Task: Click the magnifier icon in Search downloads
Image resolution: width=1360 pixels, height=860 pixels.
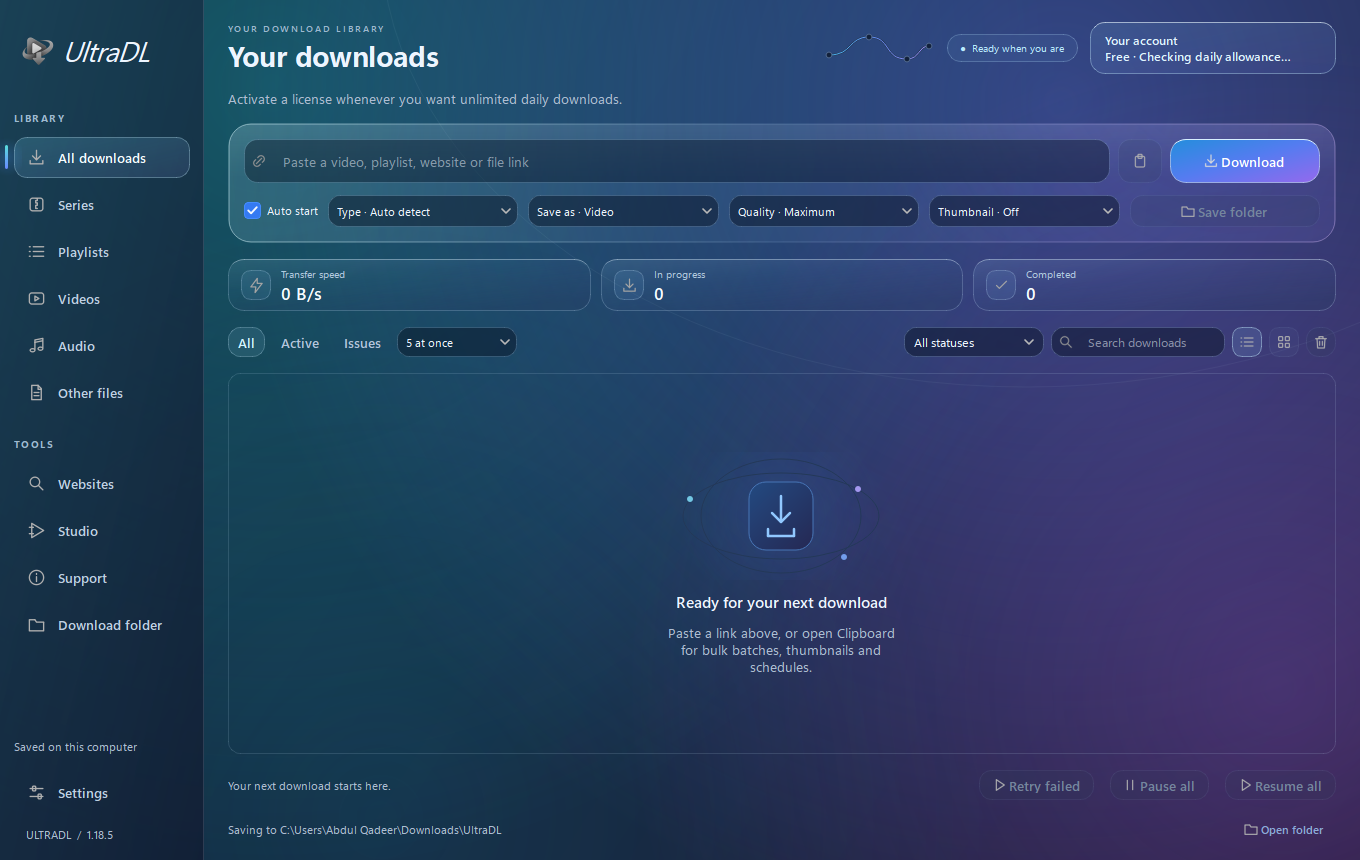Action: (1067, 342)
